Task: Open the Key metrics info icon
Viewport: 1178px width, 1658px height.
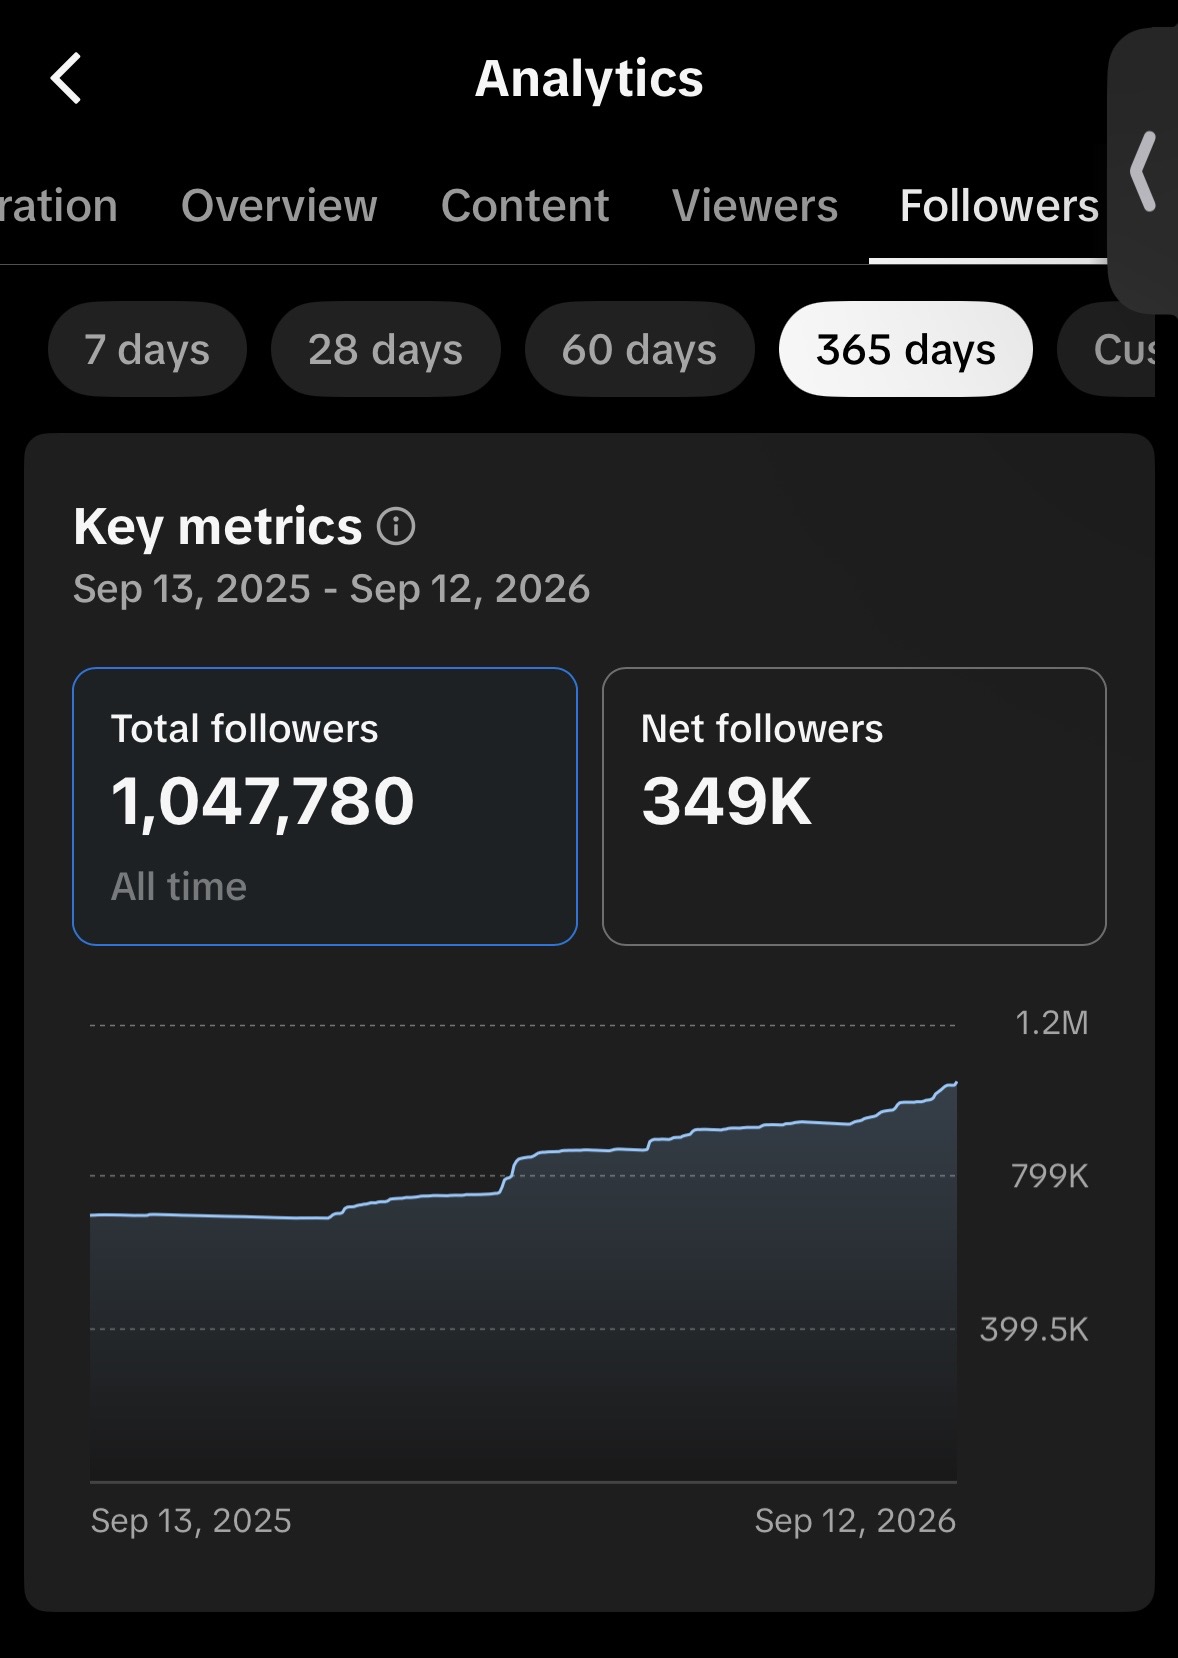Action: coord(396,526)
